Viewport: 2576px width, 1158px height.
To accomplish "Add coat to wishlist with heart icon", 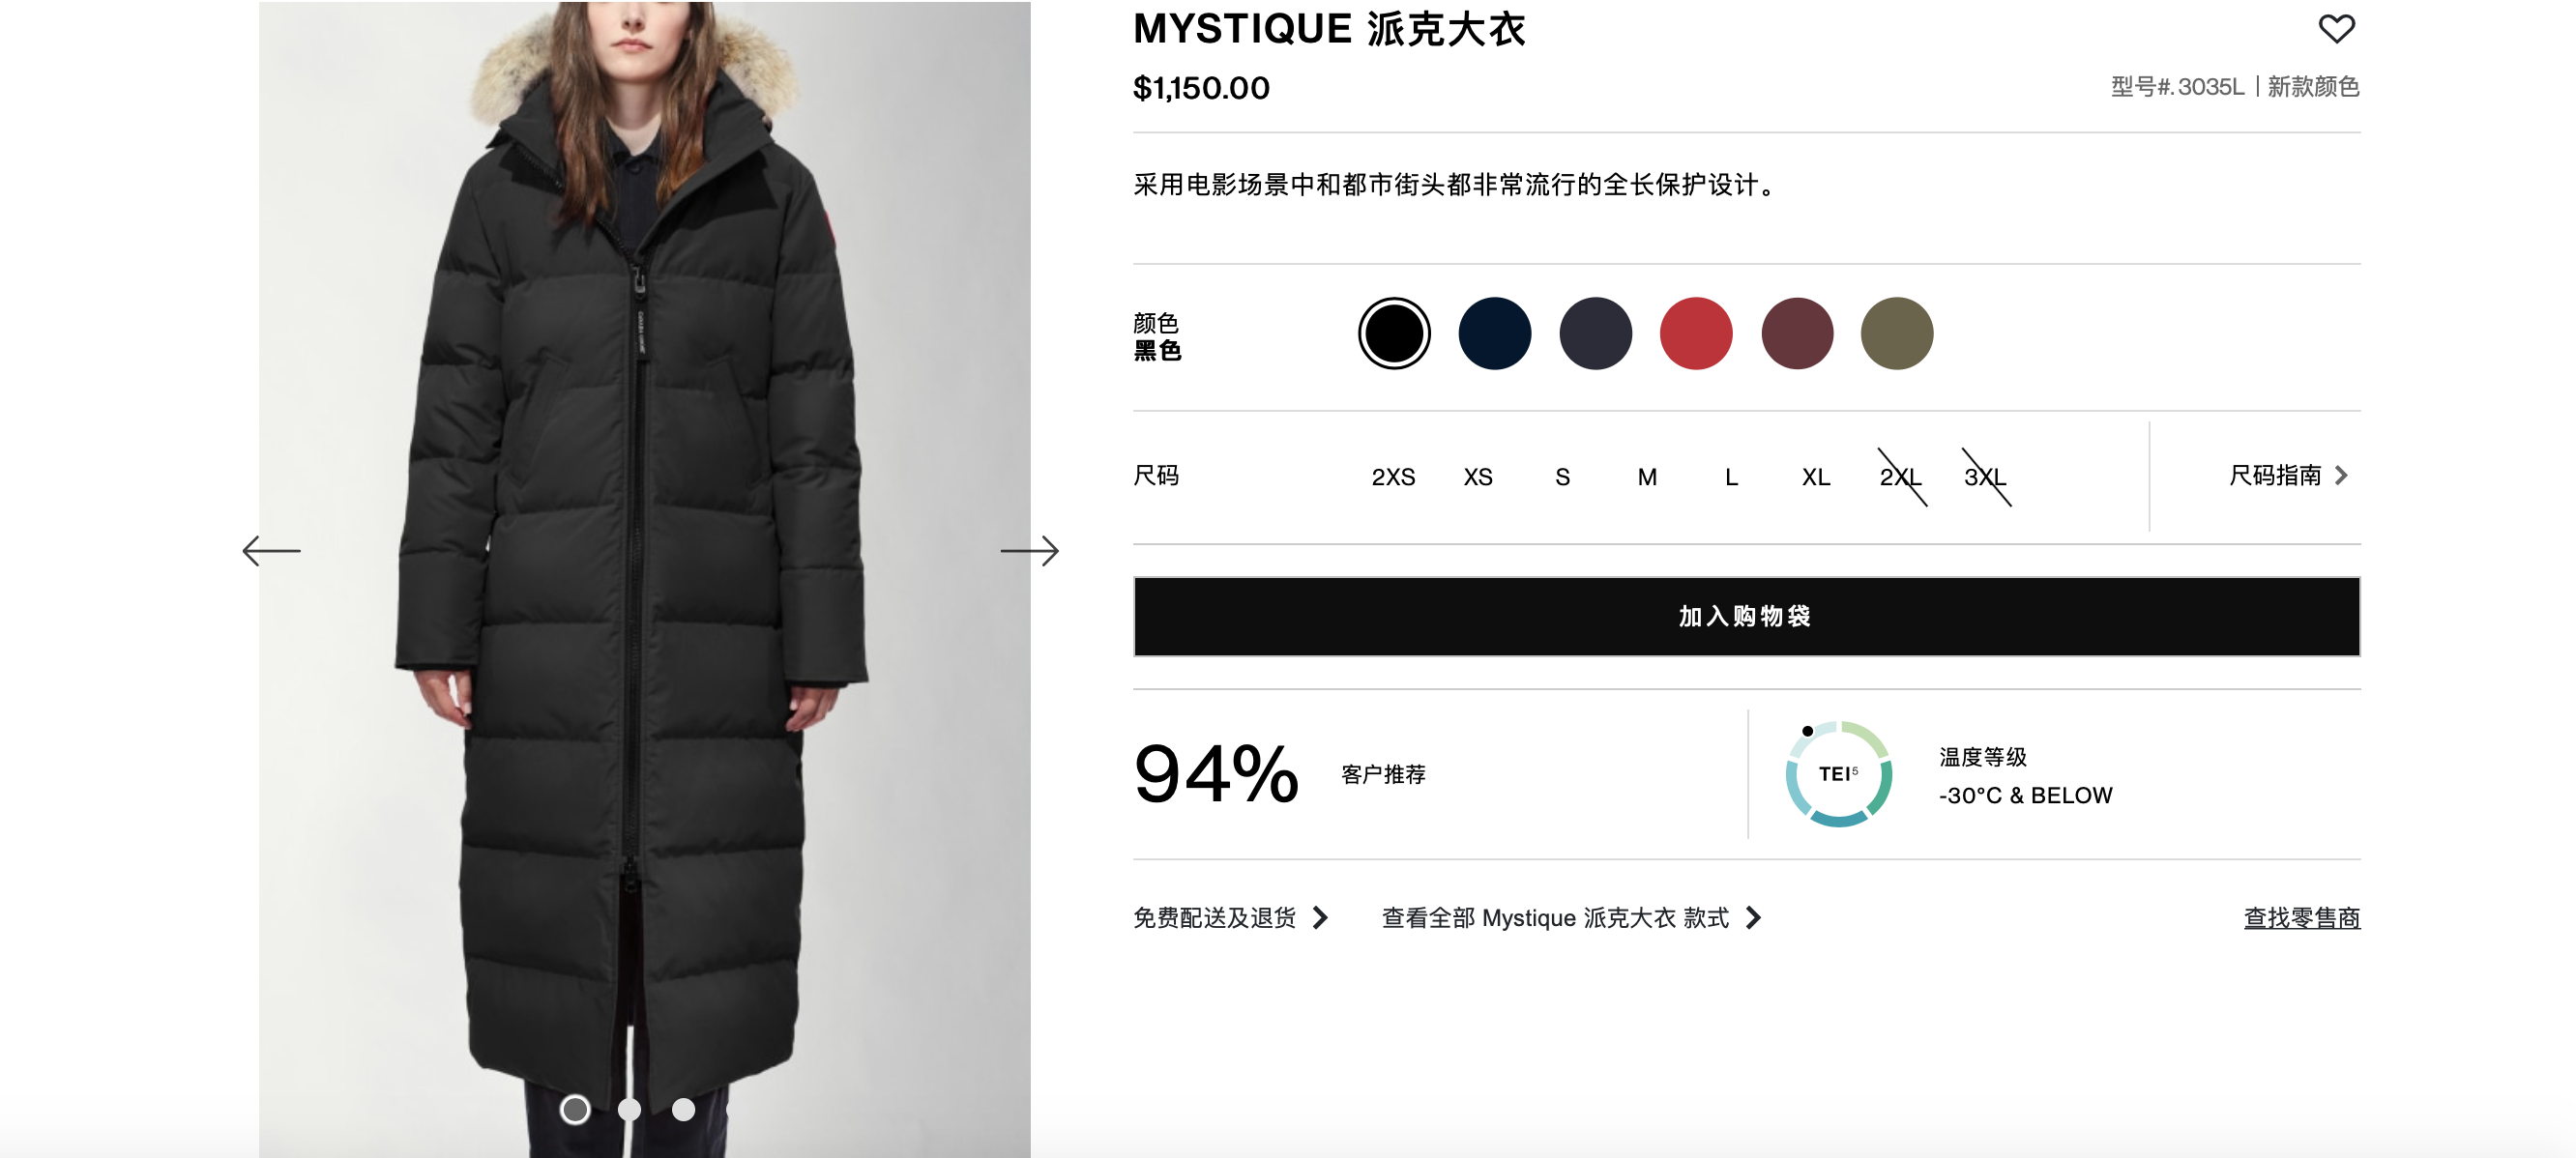I will point(2336,28).
